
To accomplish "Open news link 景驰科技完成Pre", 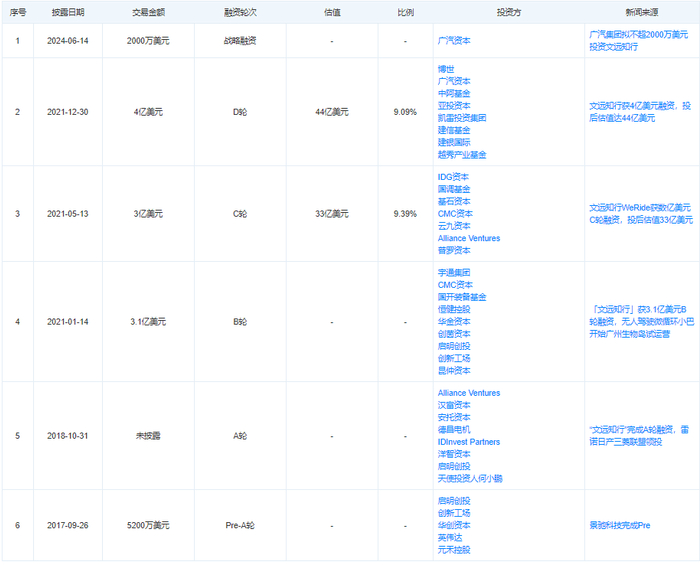I will click(619, 526).
